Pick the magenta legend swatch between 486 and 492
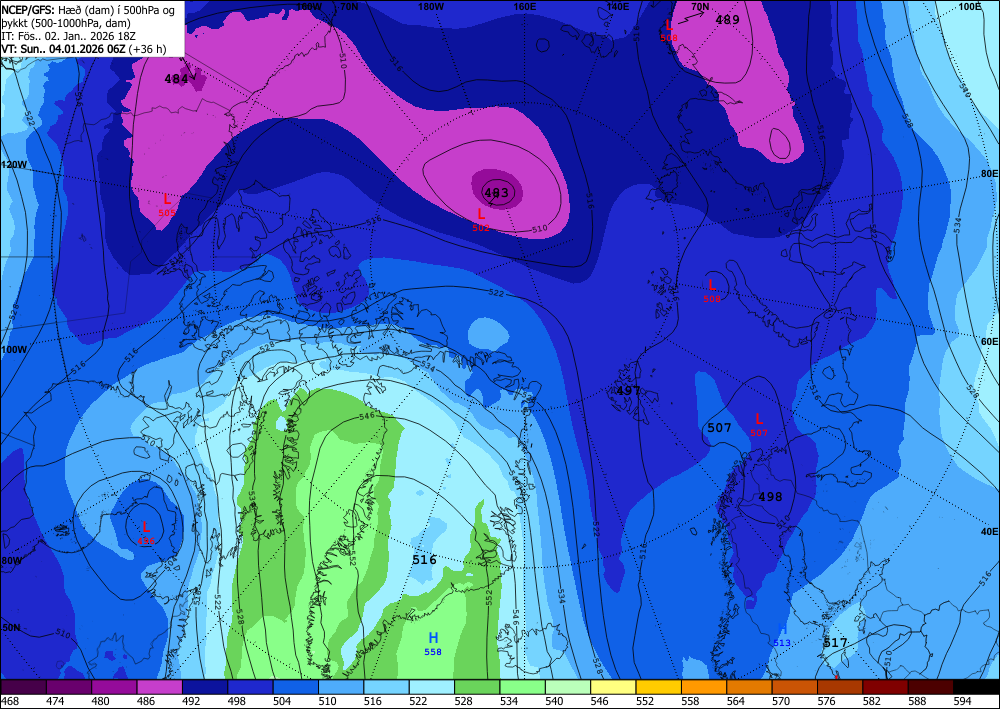The image size is (1000, 709). coord(159,687)
